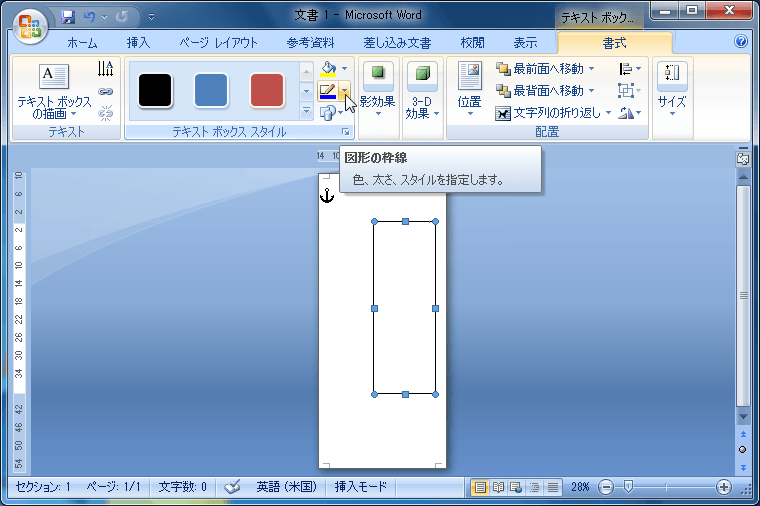Viewport: 760px width, 506px height.
Task: Click the proofing check icon
Action: pyautogui.click(x=232, y=487)
